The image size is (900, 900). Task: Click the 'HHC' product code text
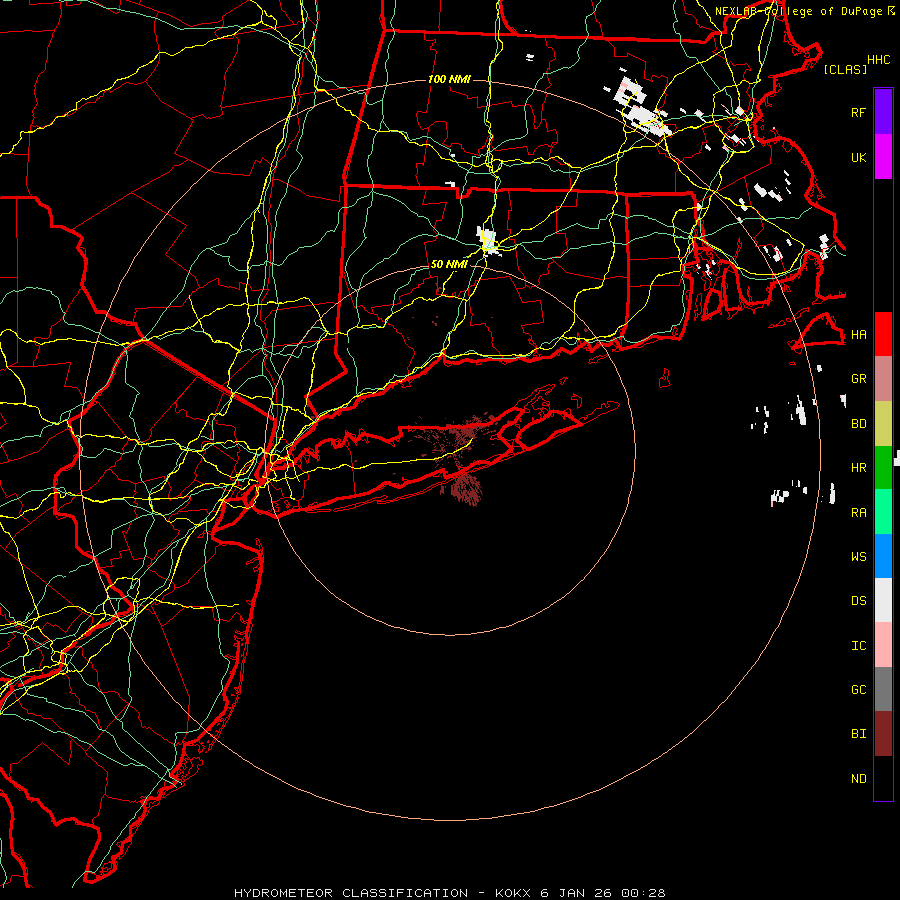click(878, 60)
